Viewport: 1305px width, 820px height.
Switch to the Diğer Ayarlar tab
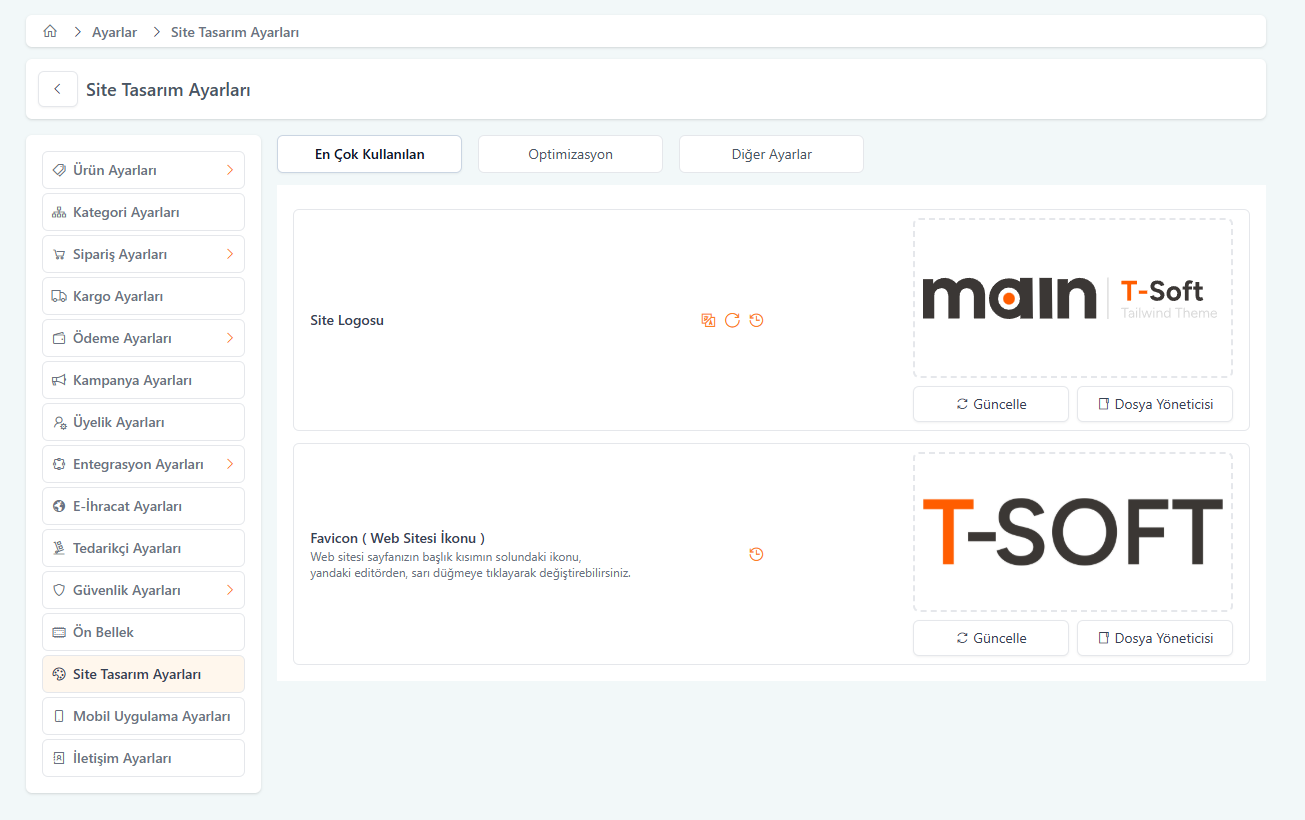pyautogui.click(x=771, y=154)
